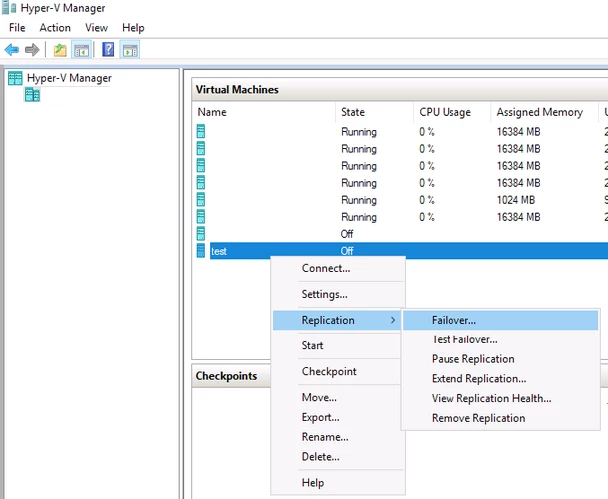Select the Hyper-V Manager tree label

pyautogui.click(x=69, y=78)
